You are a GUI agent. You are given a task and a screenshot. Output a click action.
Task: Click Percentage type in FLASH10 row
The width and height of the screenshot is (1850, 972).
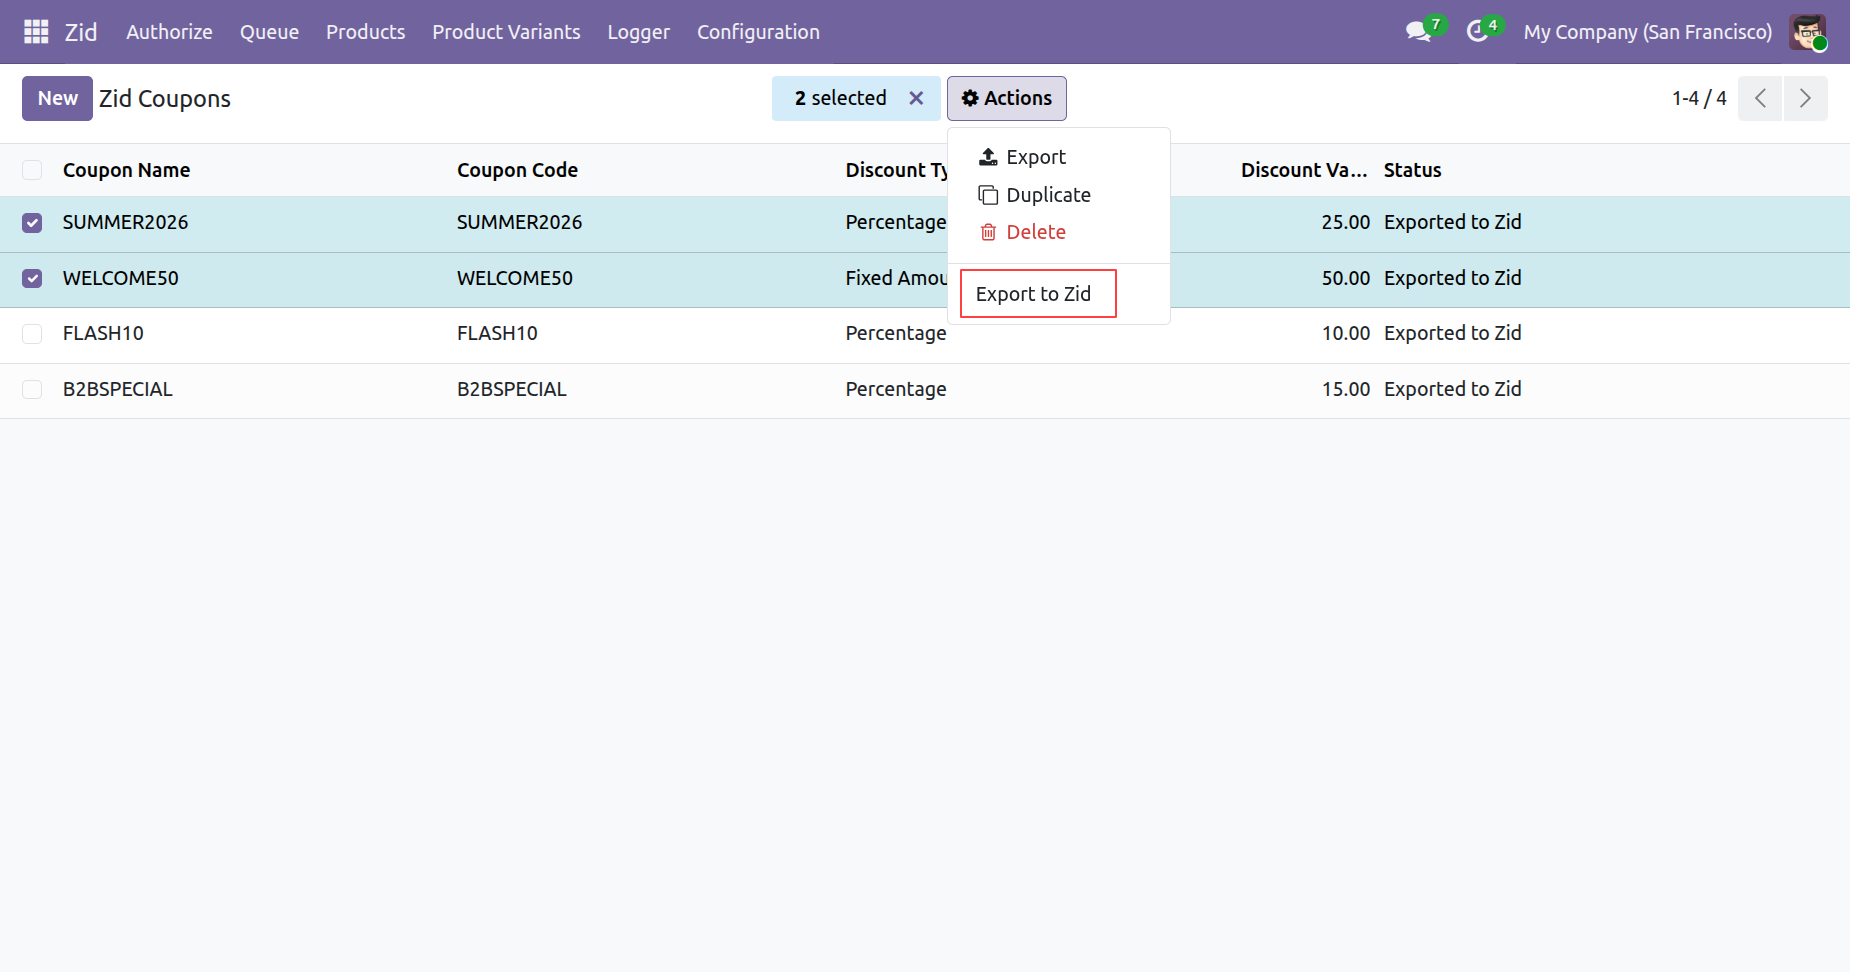coord(896,333)
